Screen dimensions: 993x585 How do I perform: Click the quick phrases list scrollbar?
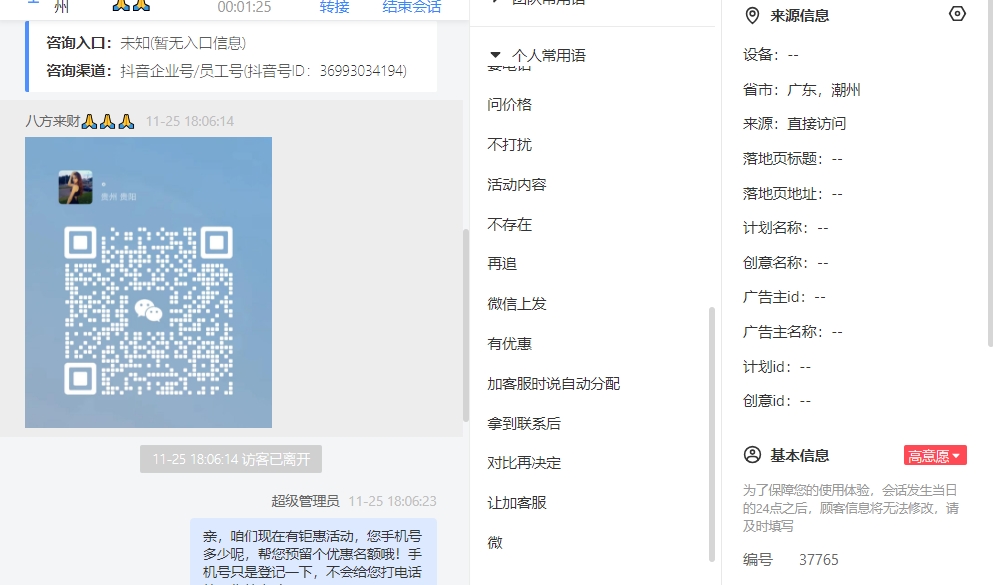[x=711, y=434]
